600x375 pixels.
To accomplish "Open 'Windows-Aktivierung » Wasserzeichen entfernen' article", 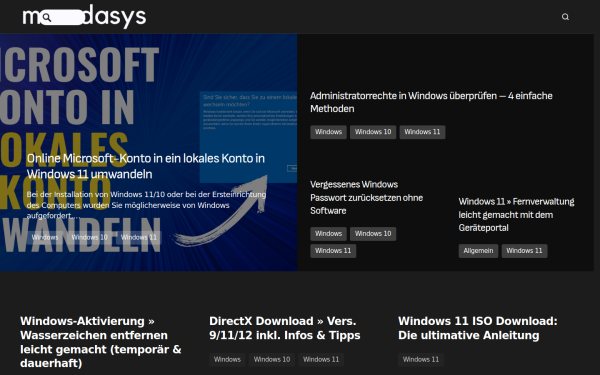I will pos(101,342).
